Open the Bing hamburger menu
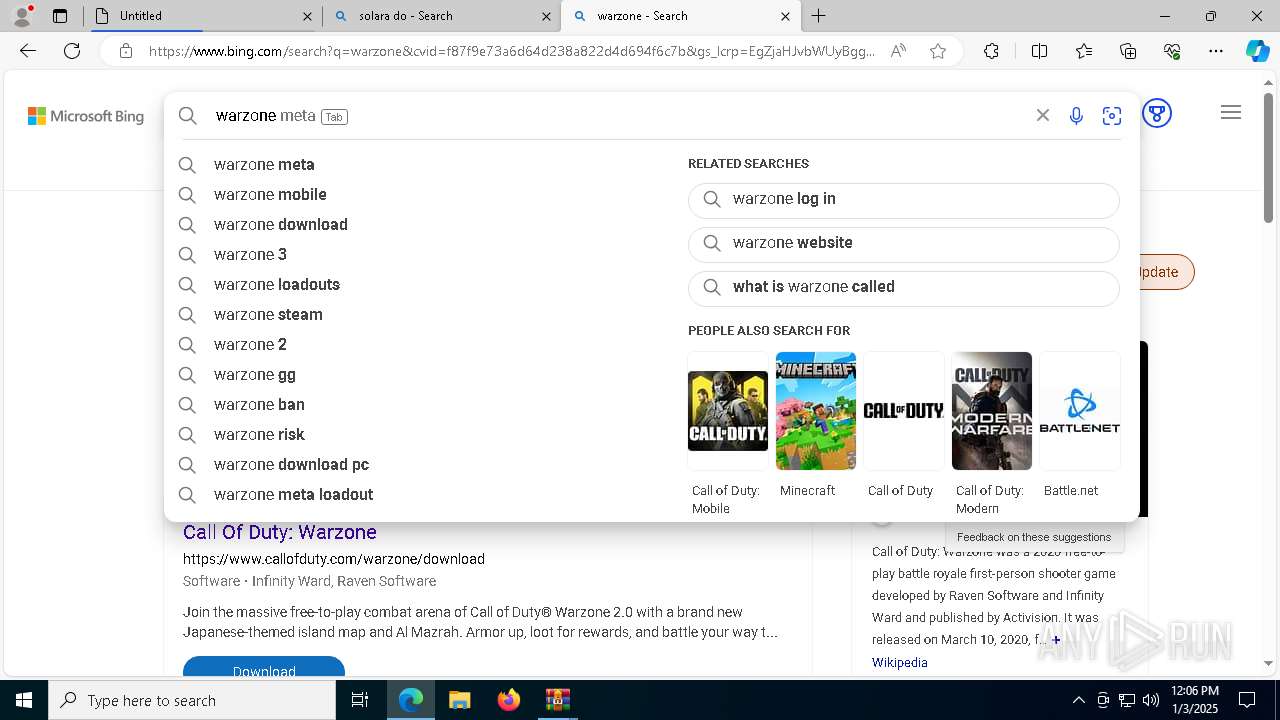 (1231, 112)
